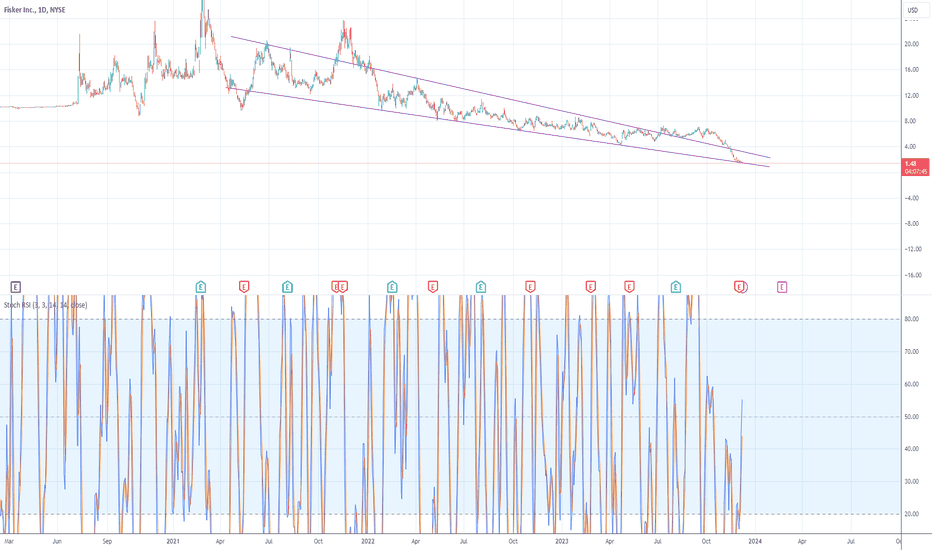Click the 2022 label on the time axis
The image size is (932, 550).
tap(368, 542)
